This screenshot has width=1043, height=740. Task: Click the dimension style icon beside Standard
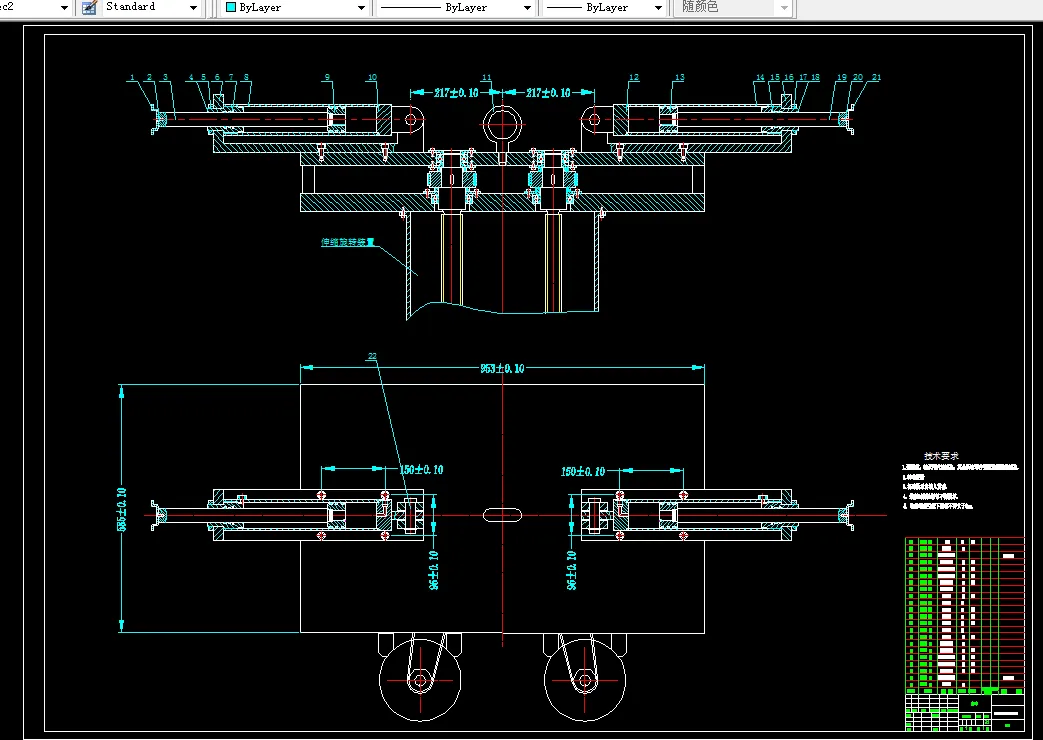click(x=89, y=7)
